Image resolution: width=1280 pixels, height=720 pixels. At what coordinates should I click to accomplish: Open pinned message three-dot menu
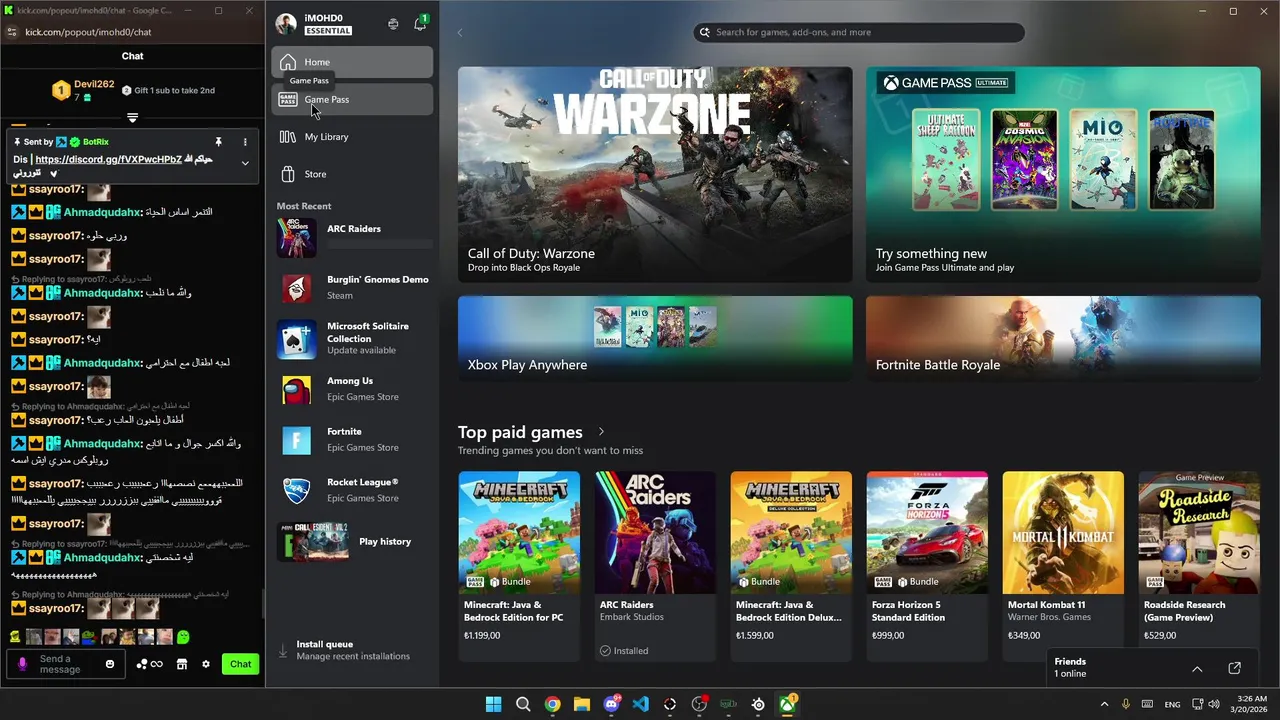pyautogui.click(x=245, y=142)
